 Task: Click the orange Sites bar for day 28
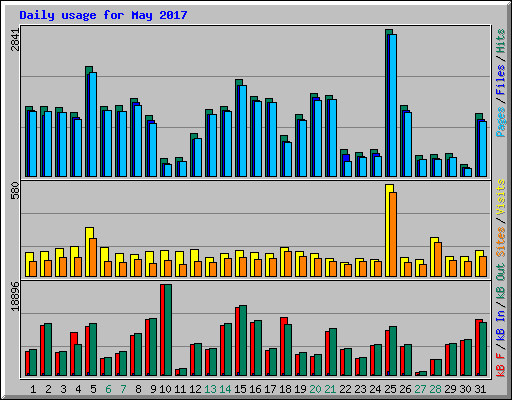[x=438, y=259]
